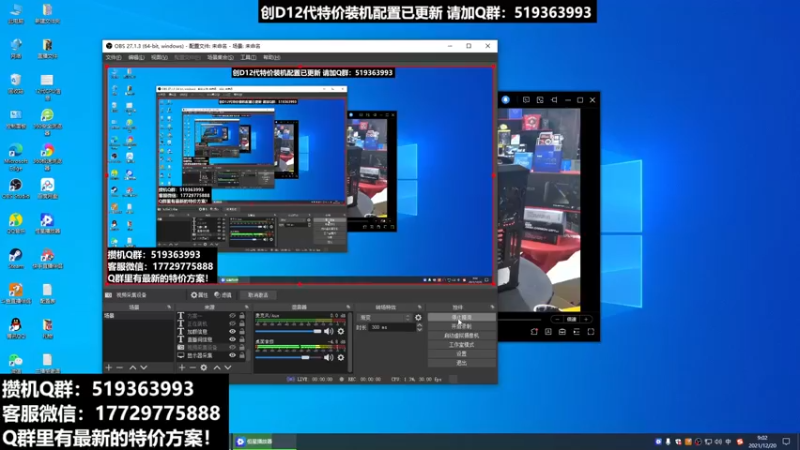
Task: Click the deactivate button beside Filters
Action: (x=258, y=295)
